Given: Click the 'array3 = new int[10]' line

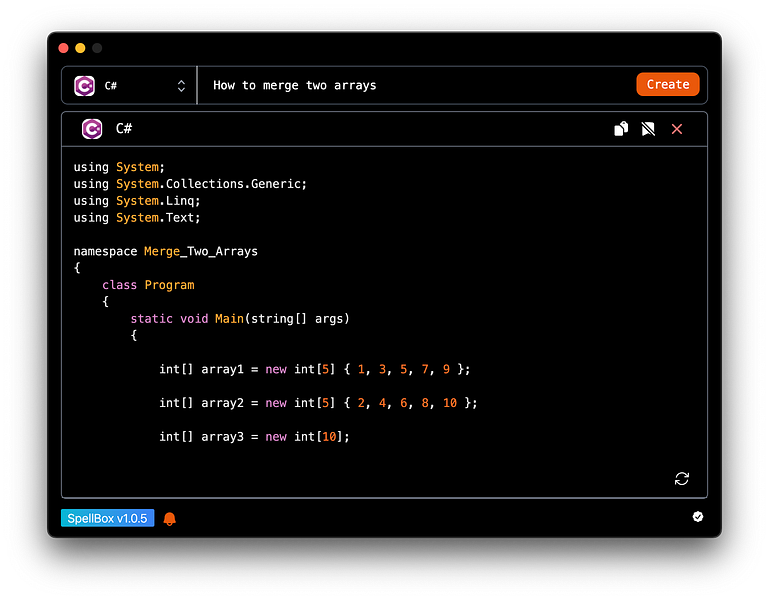Looking at the screenshot, I should coord(254,436).
